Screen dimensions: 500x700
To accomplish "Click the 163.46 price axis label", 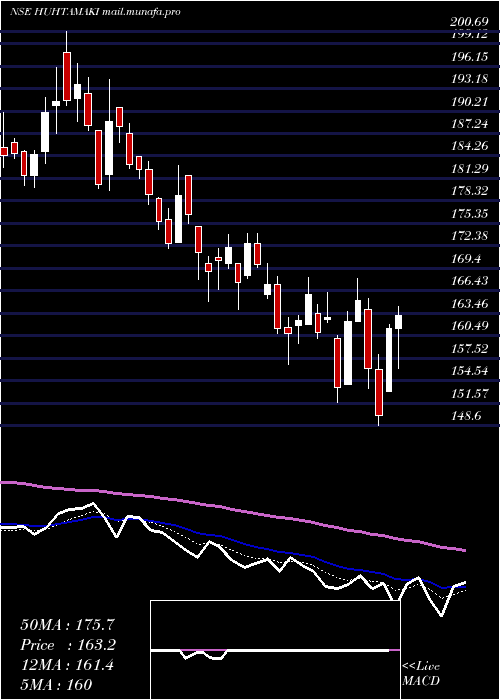I will (x=470, y=304).
